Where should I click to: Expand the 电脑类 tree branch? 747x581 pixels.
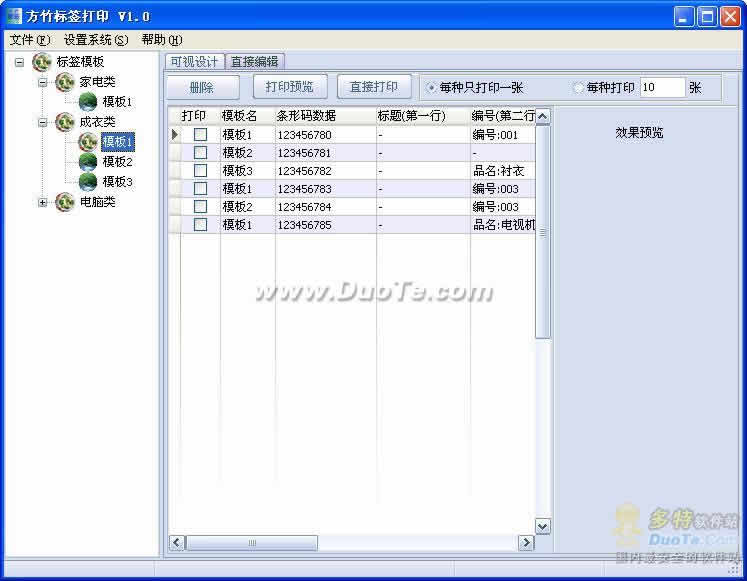42,202
